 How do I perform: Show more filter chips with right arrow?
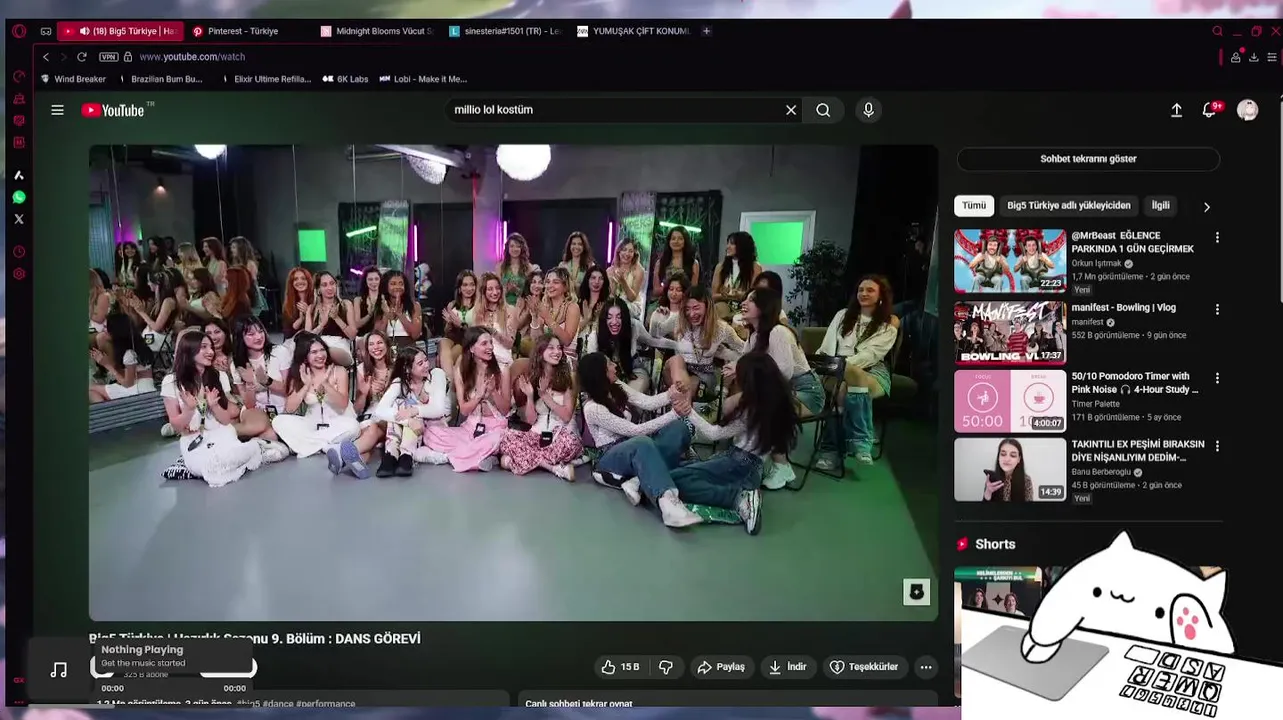pyautogui.click(x=1206, y=207)
